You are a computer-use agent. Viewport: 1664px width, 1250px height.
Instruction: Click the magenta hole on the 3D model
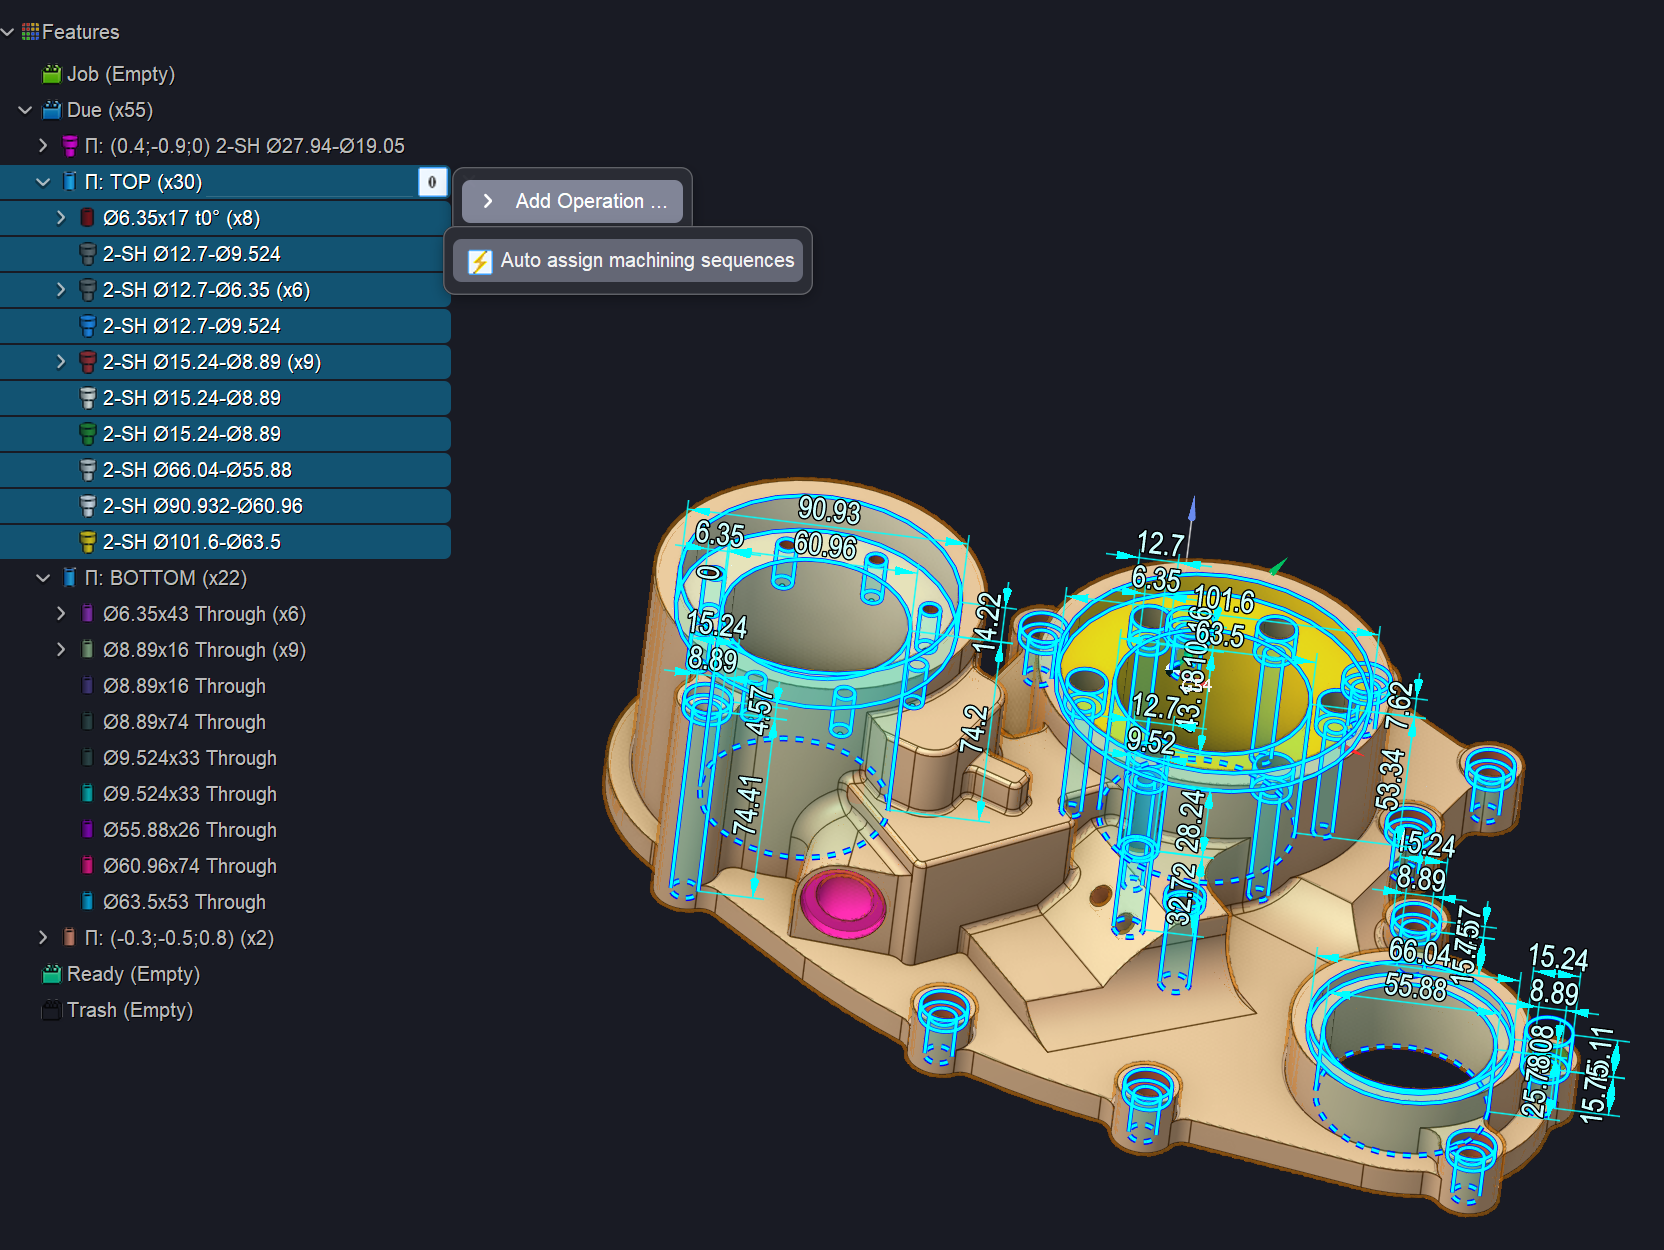coord(843,900)
